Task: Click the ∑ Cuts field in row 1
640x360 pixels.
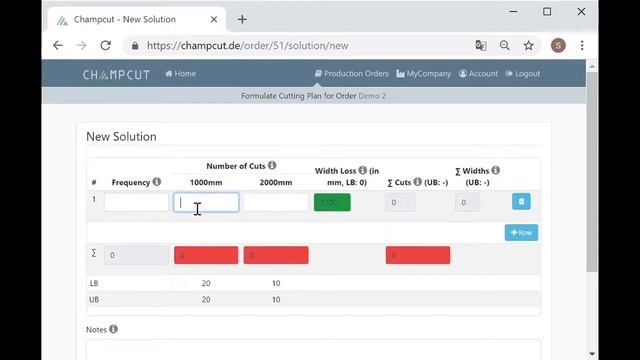Action: coord(400,202)
